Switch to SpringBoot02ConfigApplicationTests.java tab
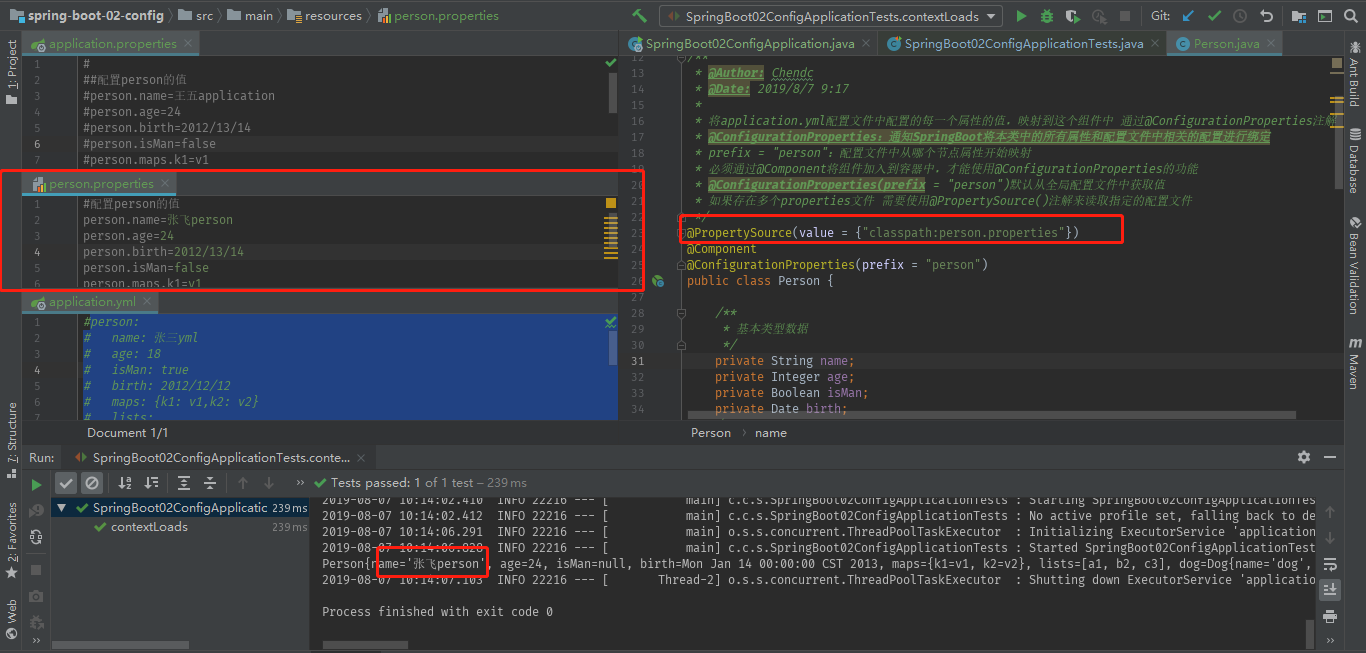This screenshot has width=1366, height=653. click(x=1022, y=44)
